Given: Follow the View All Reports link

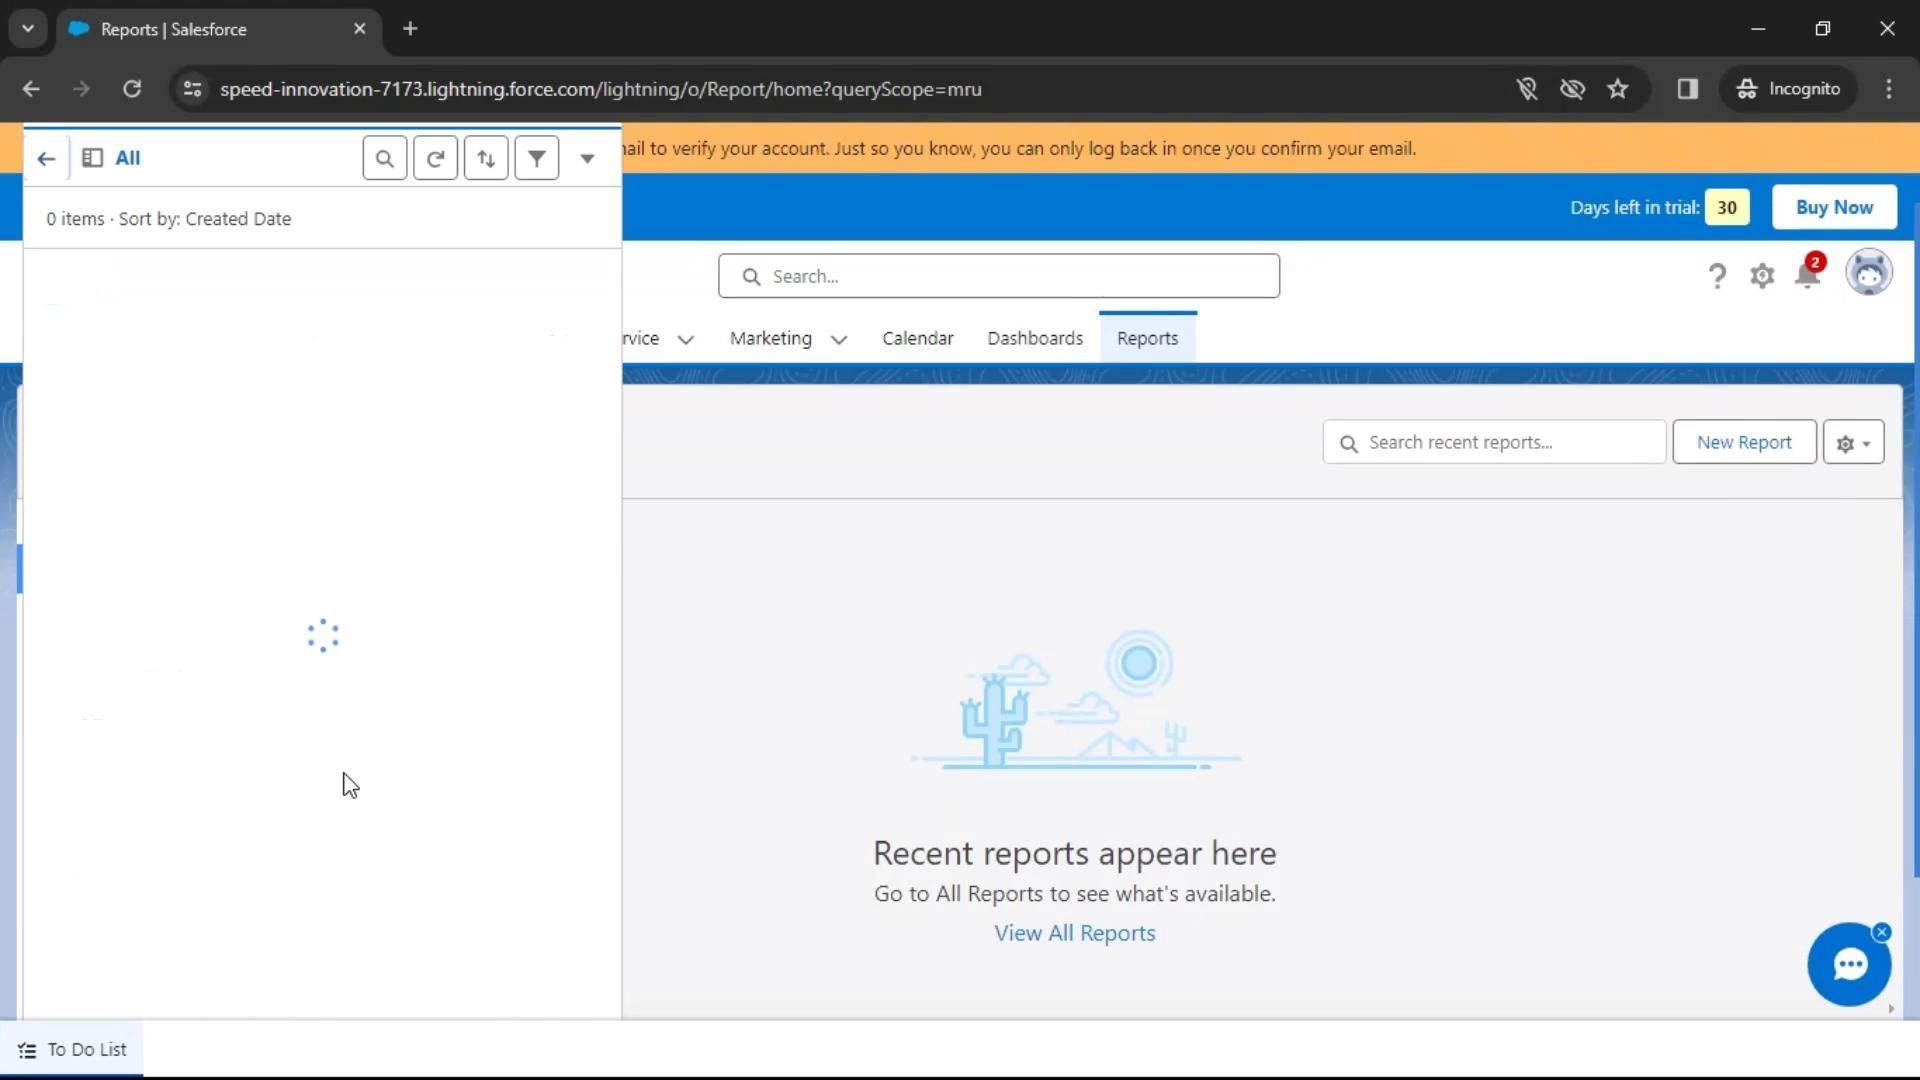Looking at the screenshot, I should (x=1074, y=933).
